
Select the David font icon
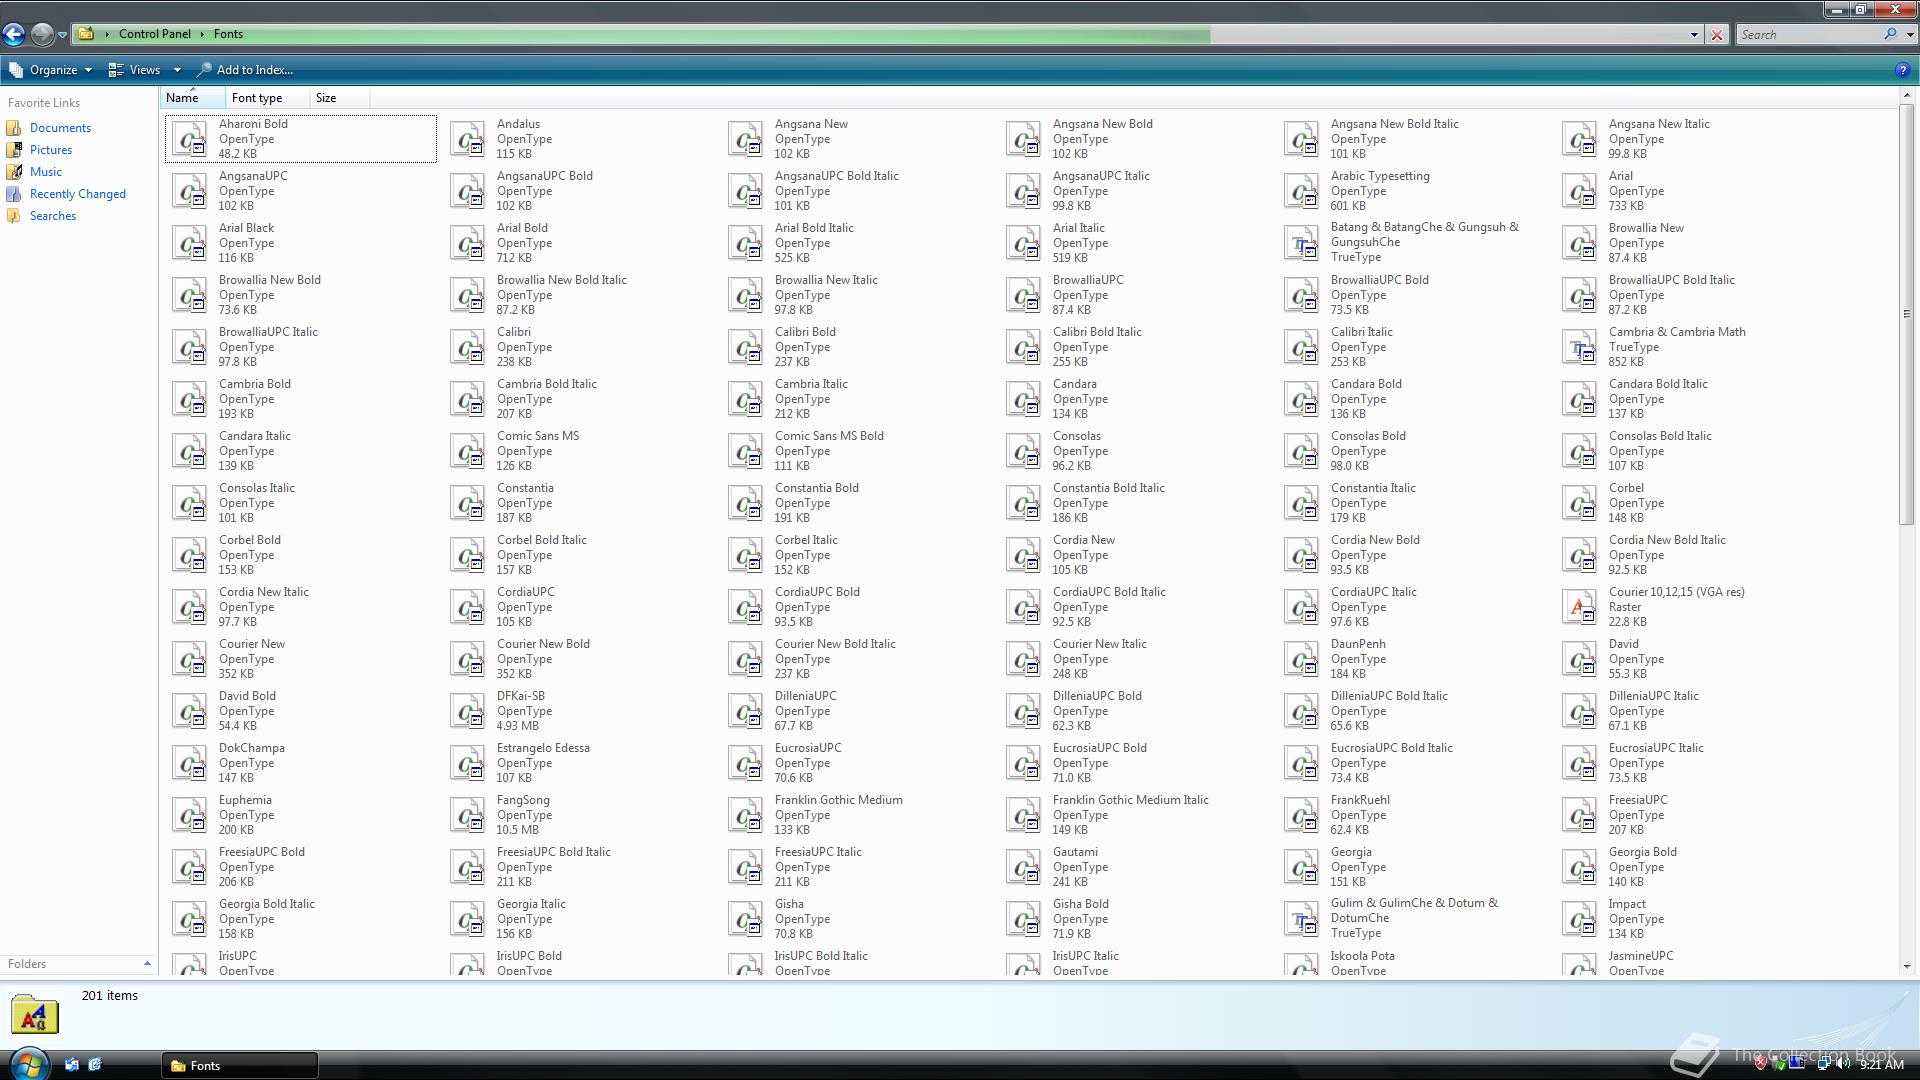click(1580, 659)
